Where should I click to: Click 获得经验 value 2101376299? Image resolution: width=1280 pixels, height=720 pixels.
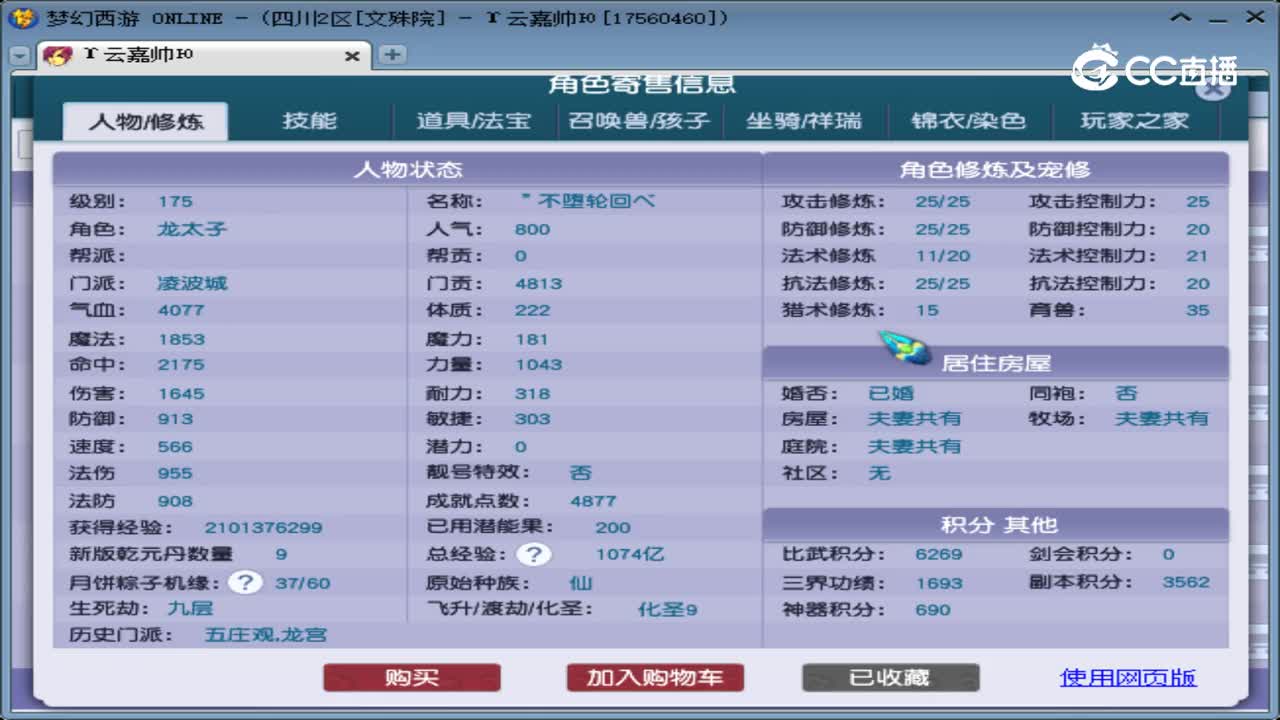tap(263, 527)
